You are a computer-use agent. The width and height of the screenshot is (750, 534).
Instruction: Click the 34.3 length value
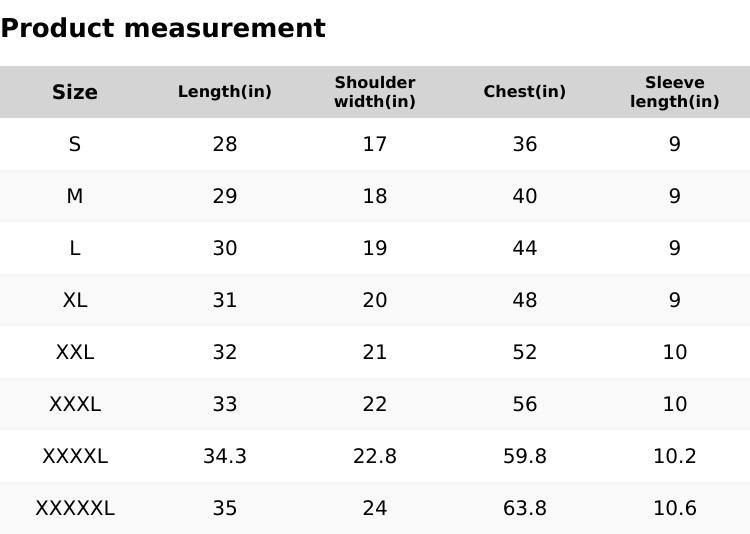pos(225,456)
